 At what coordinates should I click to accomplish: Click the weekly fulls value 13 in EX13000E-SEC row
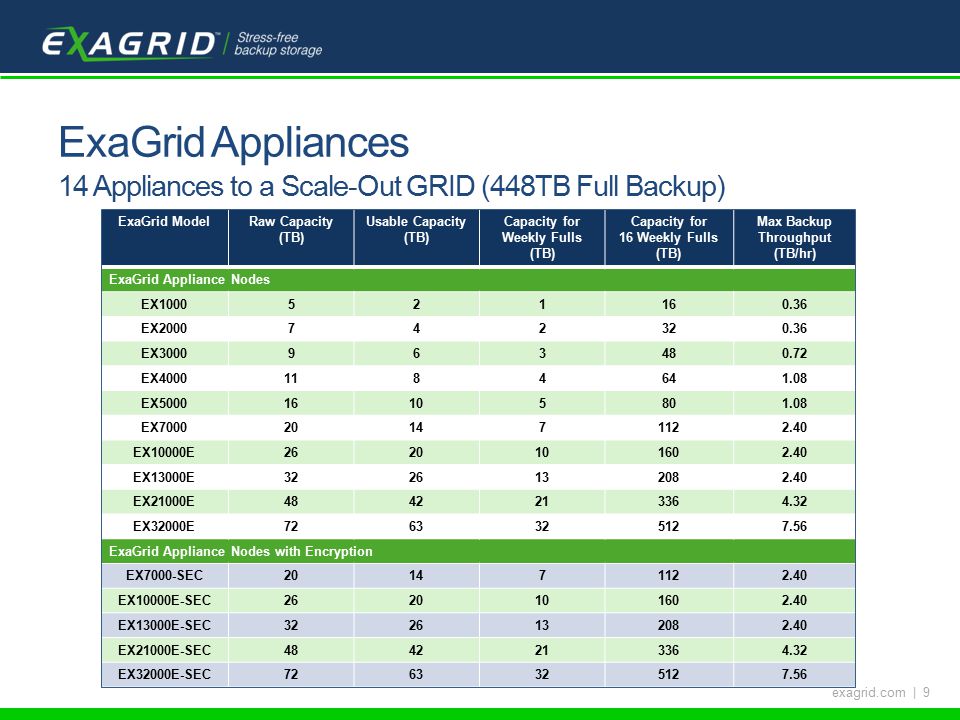click(x=542, y=625)
